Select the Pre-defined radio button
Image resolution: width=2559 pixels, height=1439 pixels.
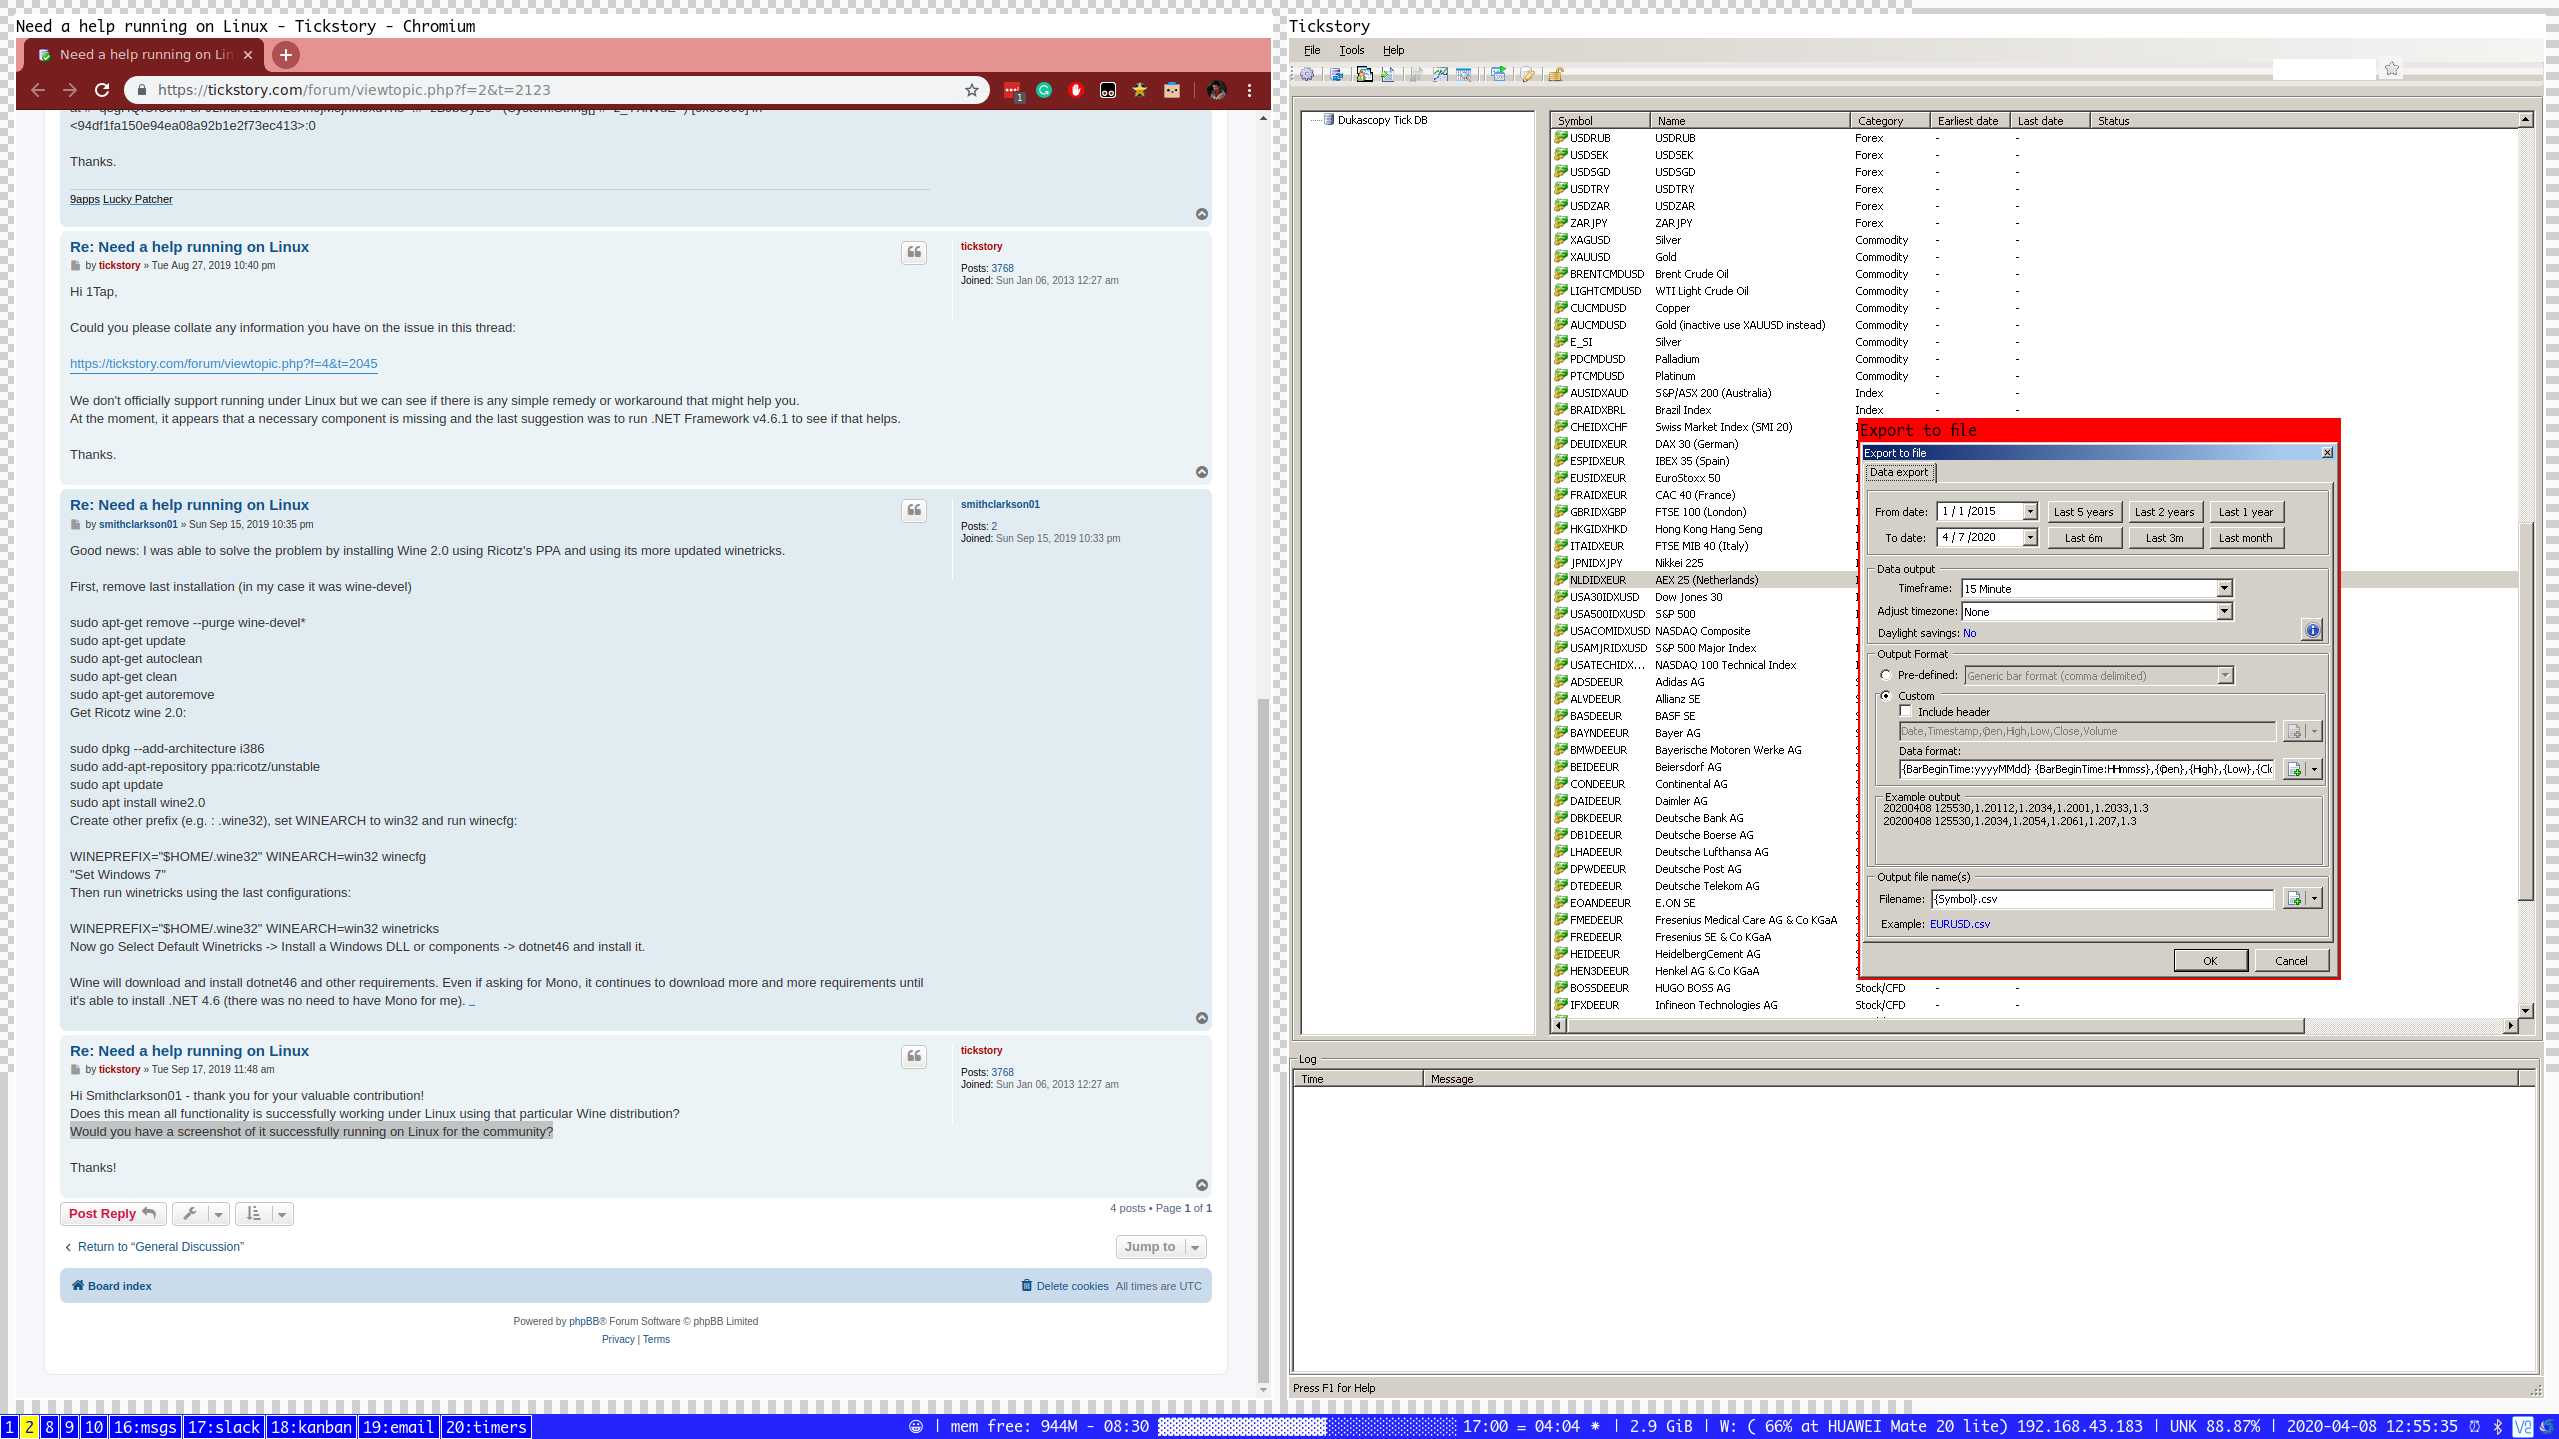pos(1886,675)
